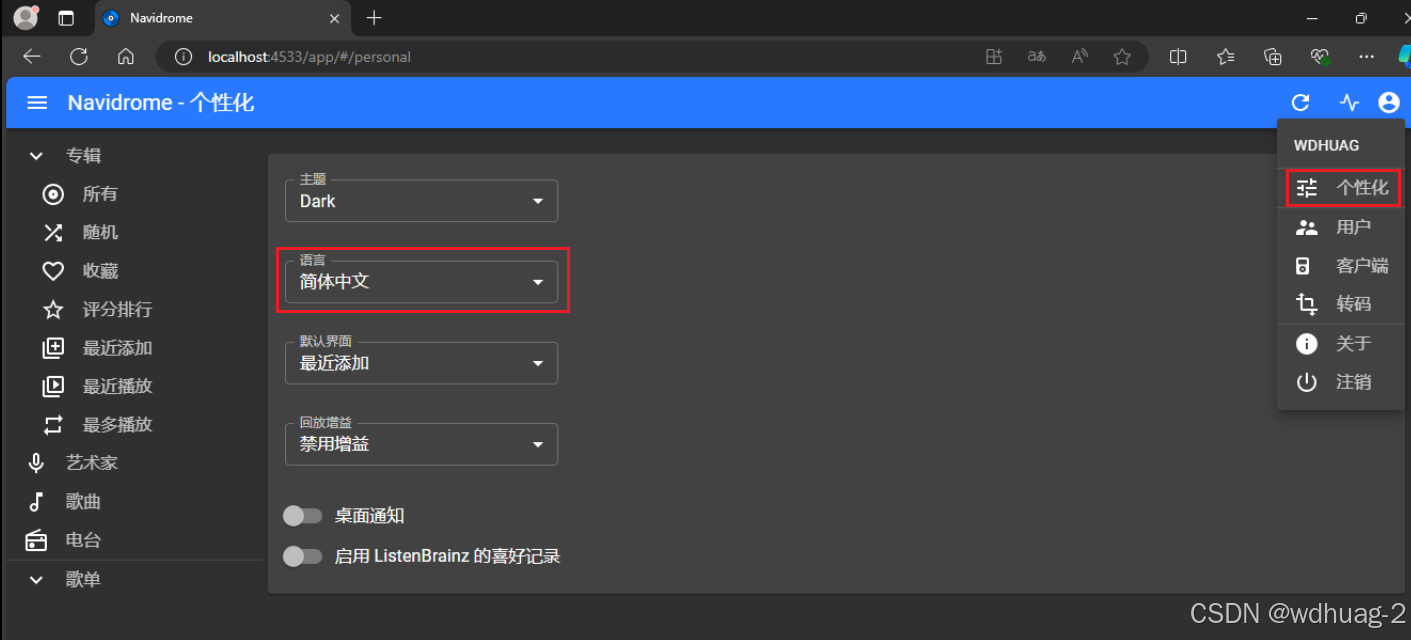Click the 关于 info icon
Viewport: 1411px width, 640px height.
click(x=1307, y=344)
